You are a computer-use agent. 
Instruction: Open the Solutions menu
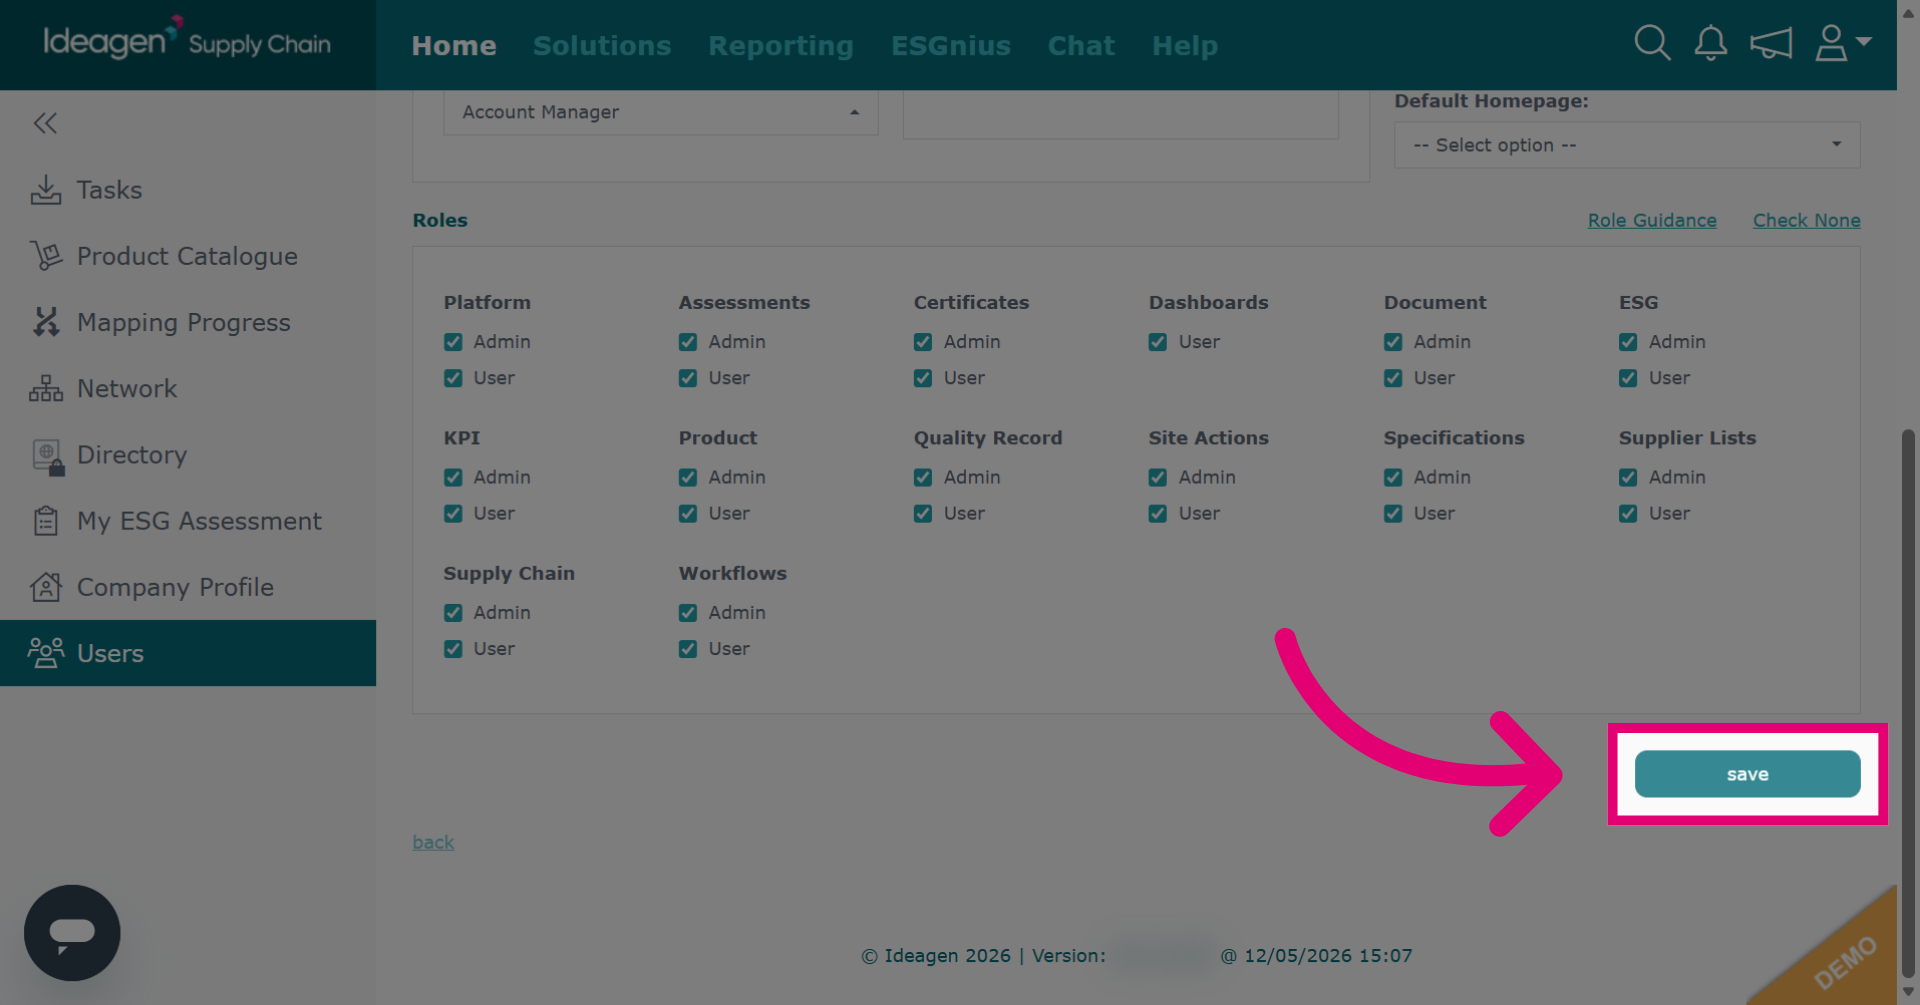coord(602,46)
